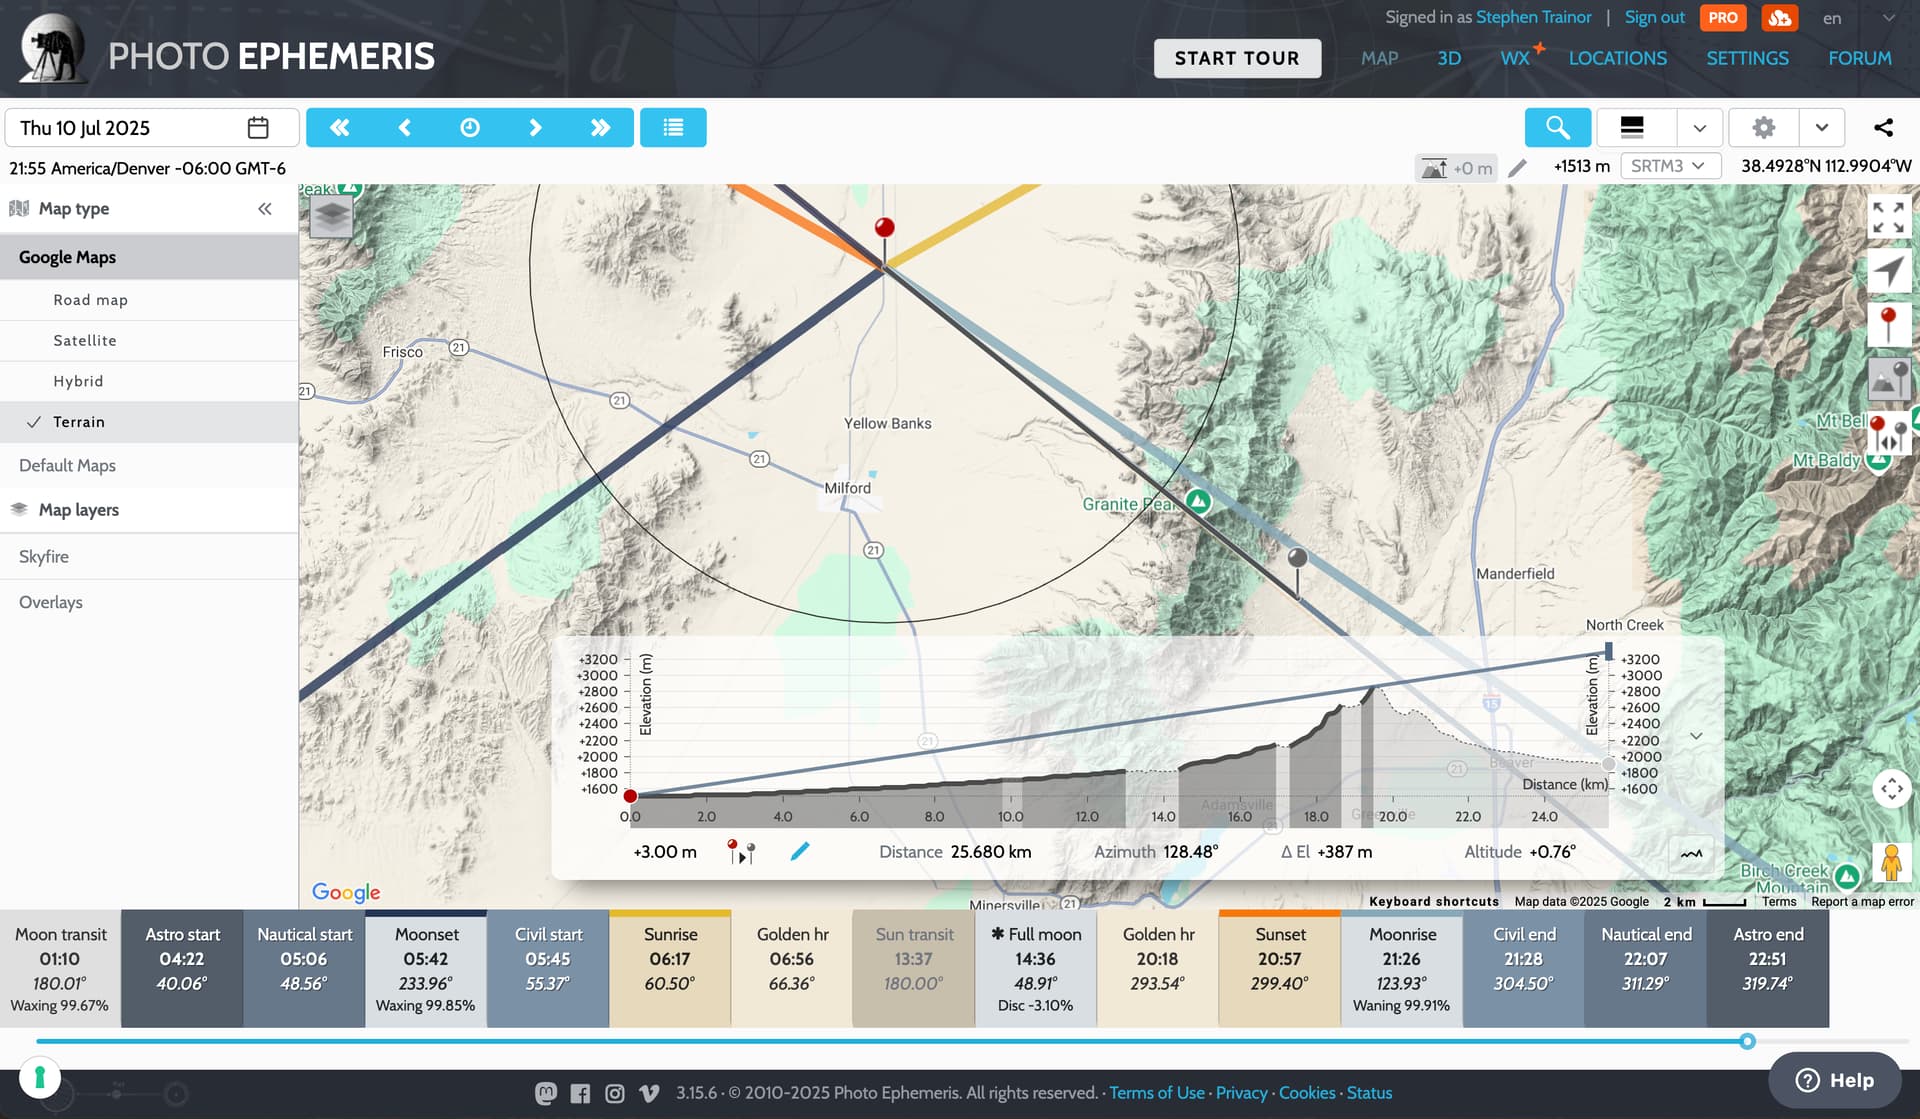Select the checked Terrain map type
Image resolution: width=1920 pixels, height=1119 pixels.
click(149, 422)
